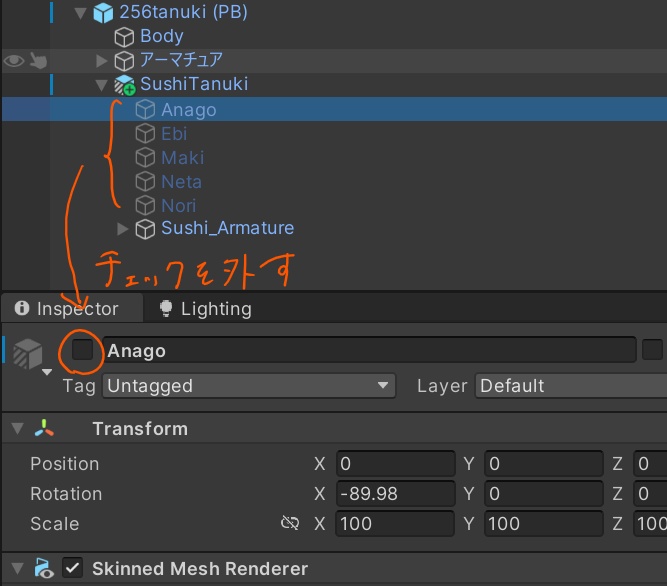Uncheck the Skinned Mesh Renderer enabled checkbox
This screenshot has height=586, width=667.
72,569
